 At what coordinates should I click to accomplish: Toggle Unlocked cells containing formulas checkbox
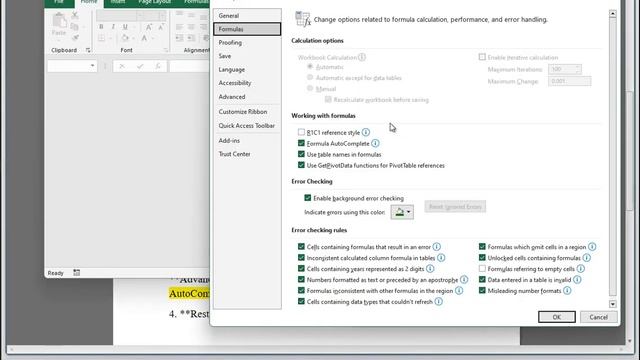tap(482, 258)
